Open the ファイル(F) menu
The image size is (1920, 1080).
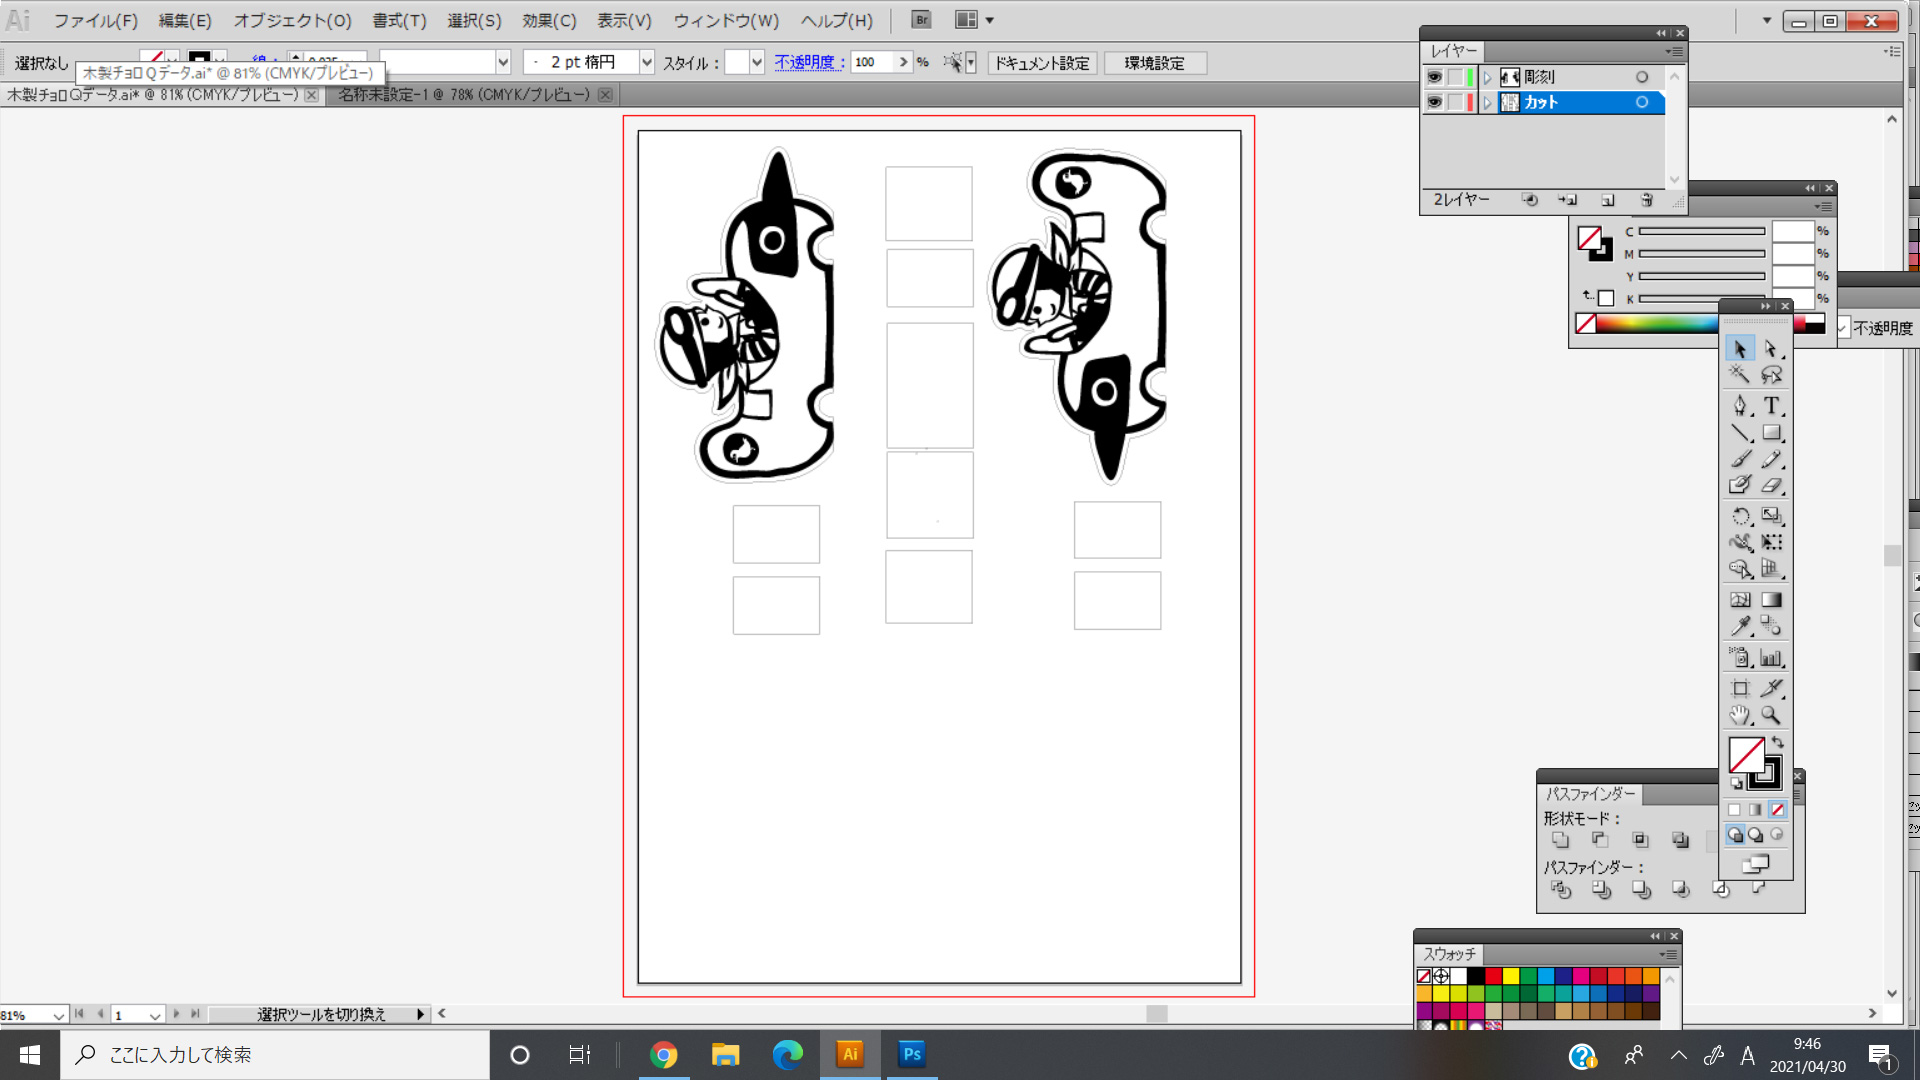(96, 20)
